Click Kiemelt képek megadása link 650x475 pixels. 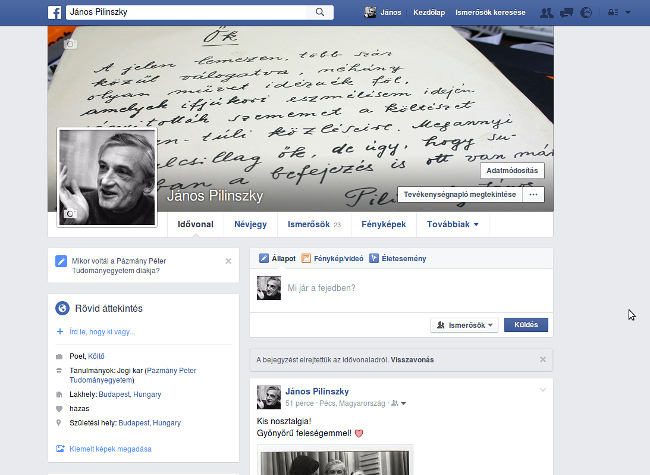tap(110, 449)
